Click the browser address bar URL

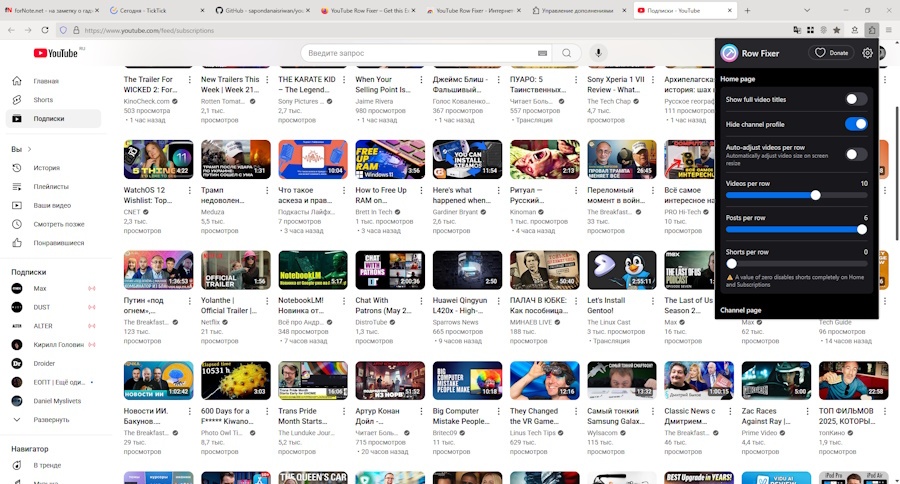point(149,30)
